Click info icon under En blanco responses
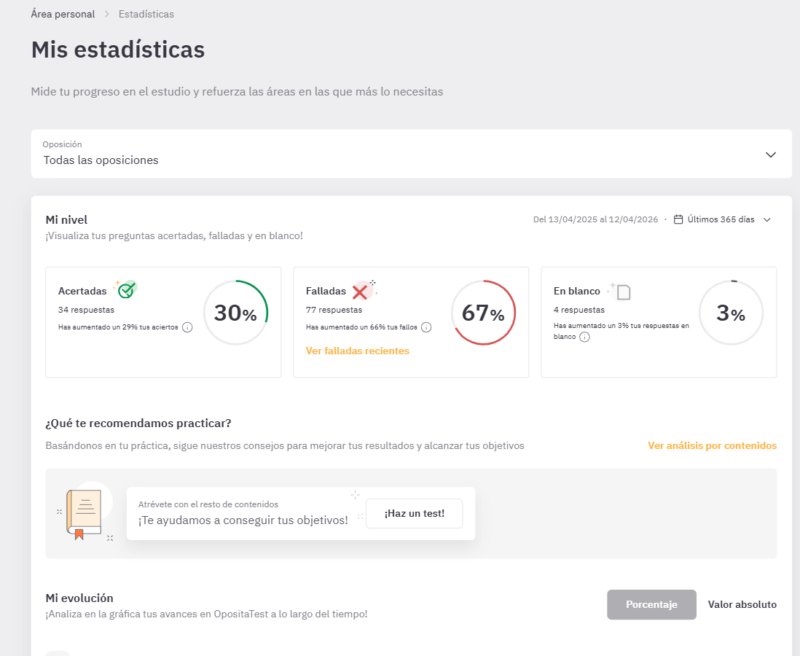This screenshot has width=800, height=656. (x=584, y=337)
